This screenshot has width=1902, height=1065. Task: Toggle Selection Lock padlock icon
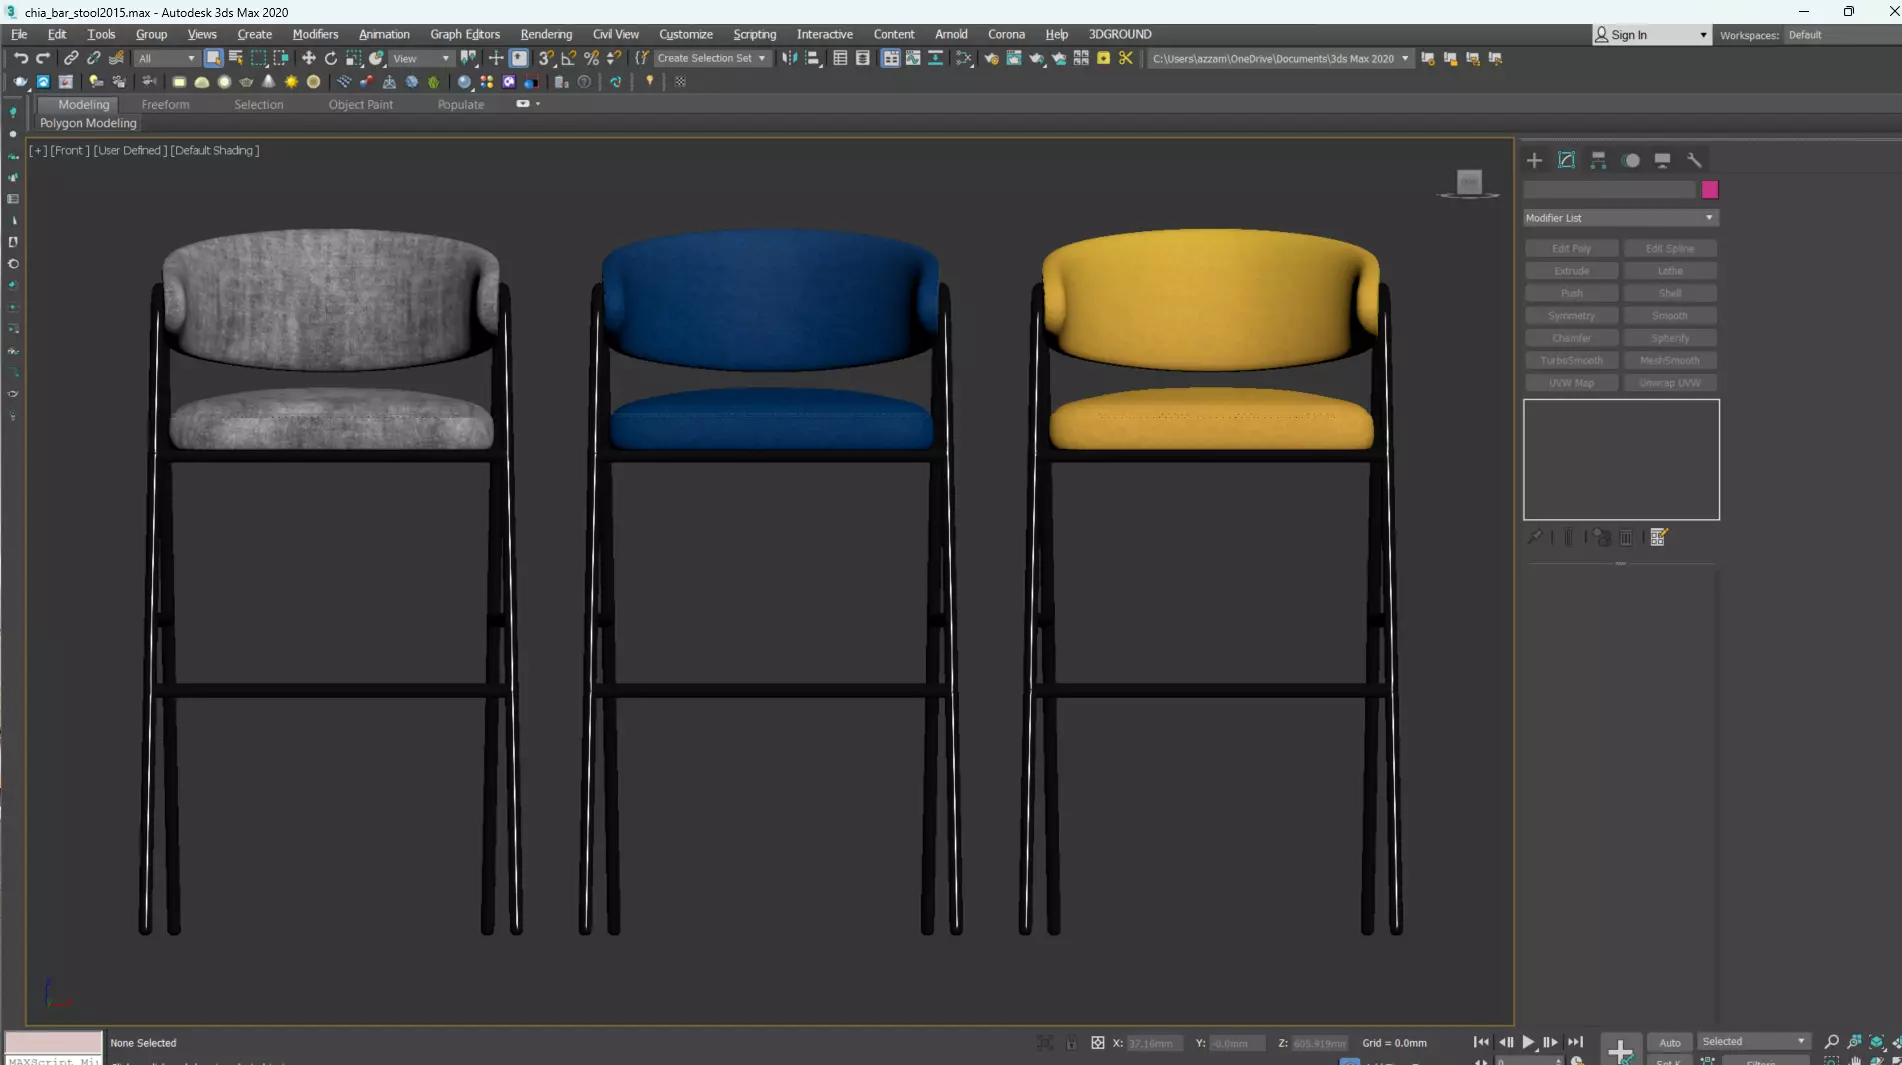[x=1071, y=1043]
